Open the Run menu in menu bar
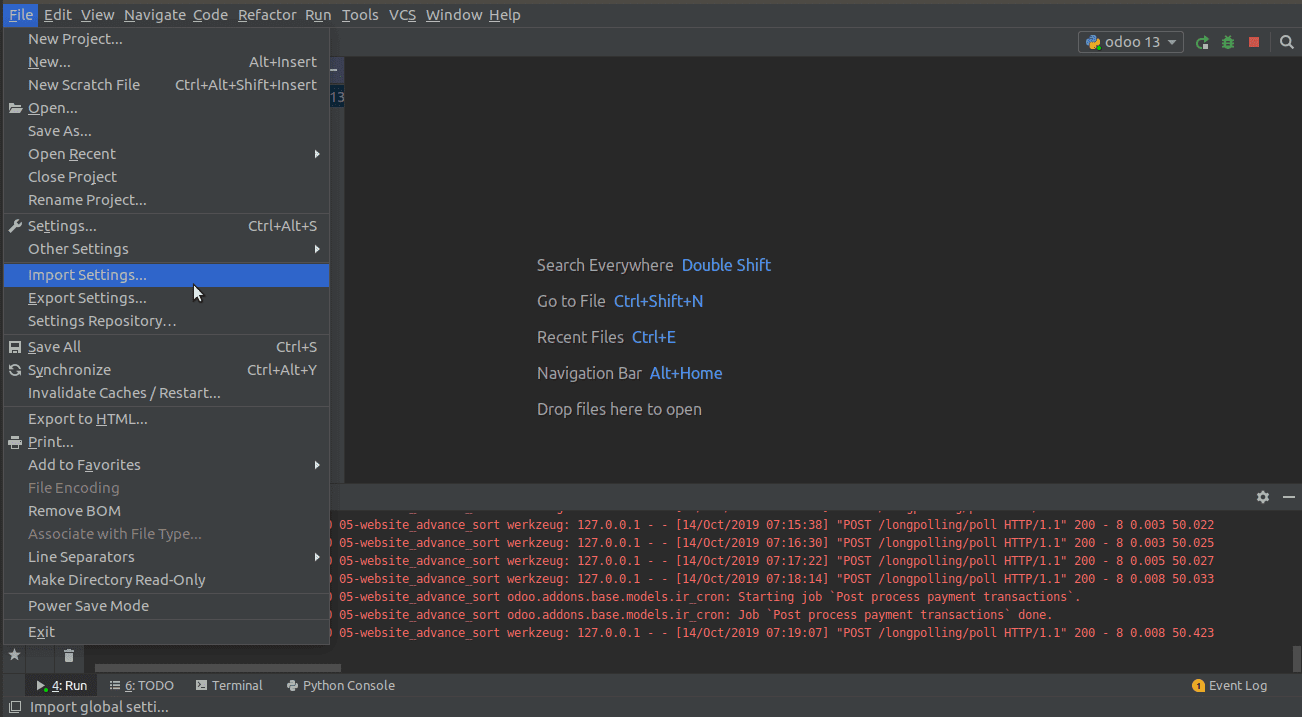The width and height of the screenshot is (1302, 717). coord(318,15)
